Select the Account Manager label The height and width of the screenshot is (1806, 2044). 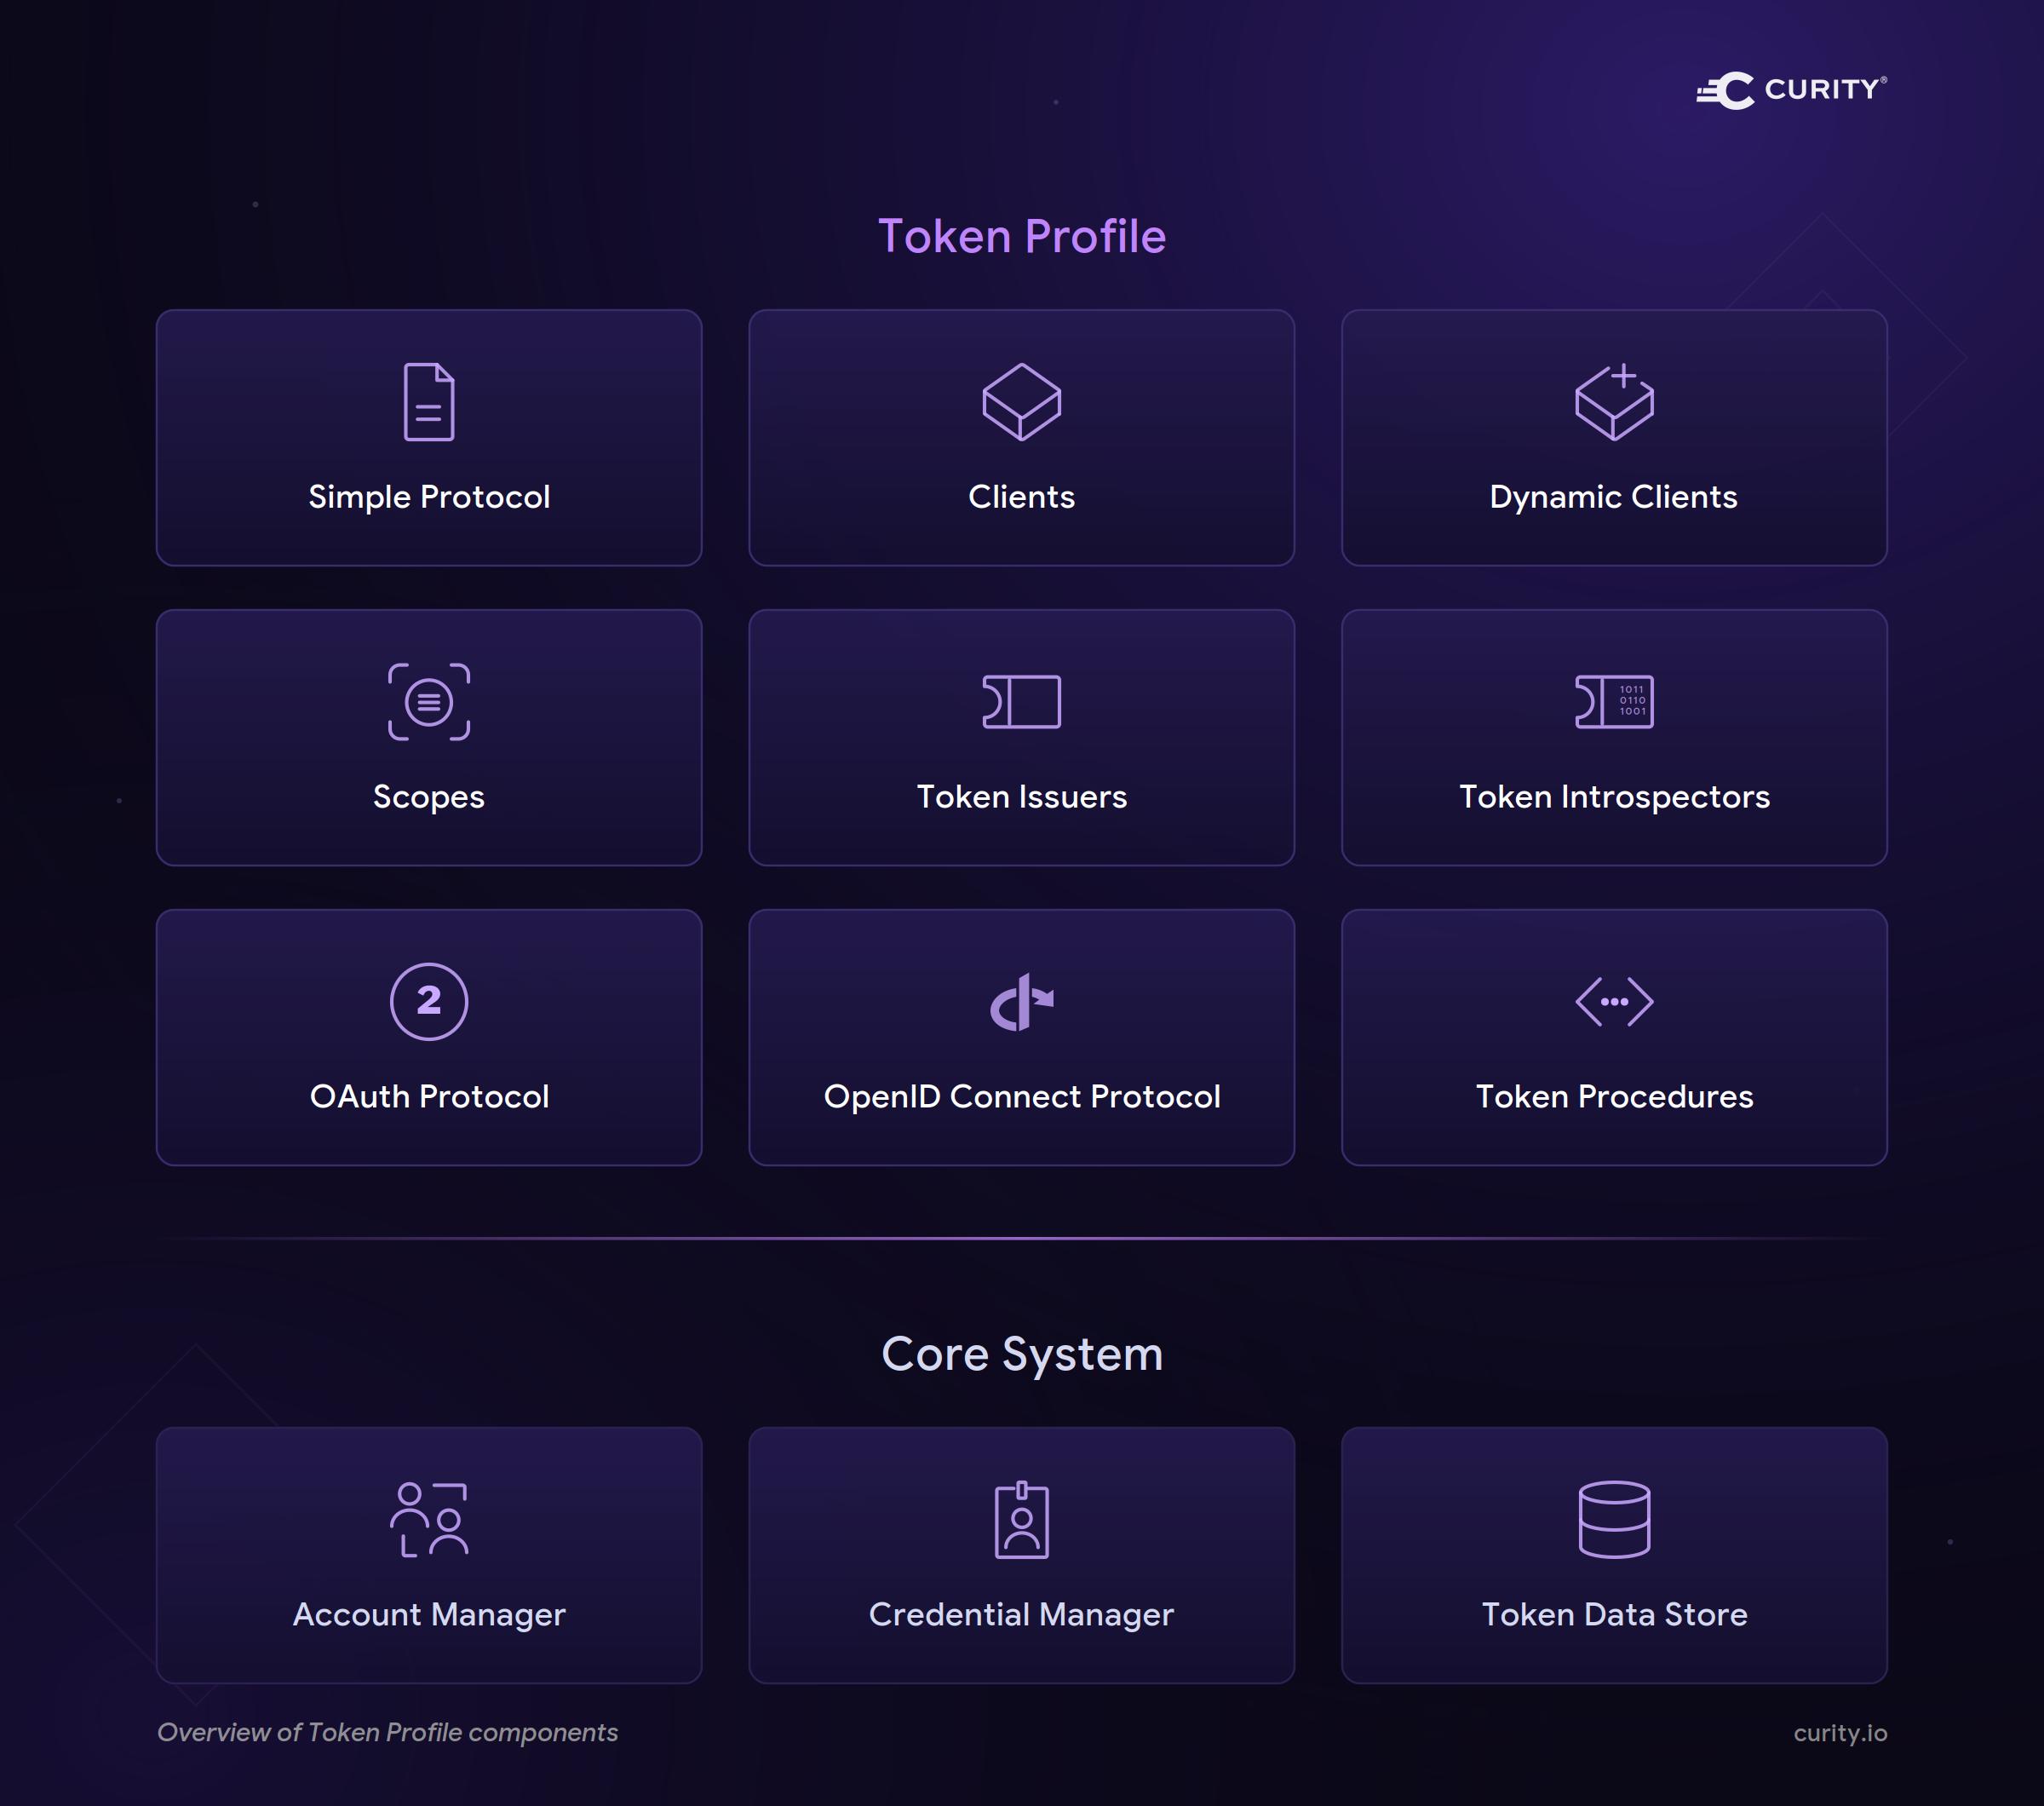click(429, 1615)
